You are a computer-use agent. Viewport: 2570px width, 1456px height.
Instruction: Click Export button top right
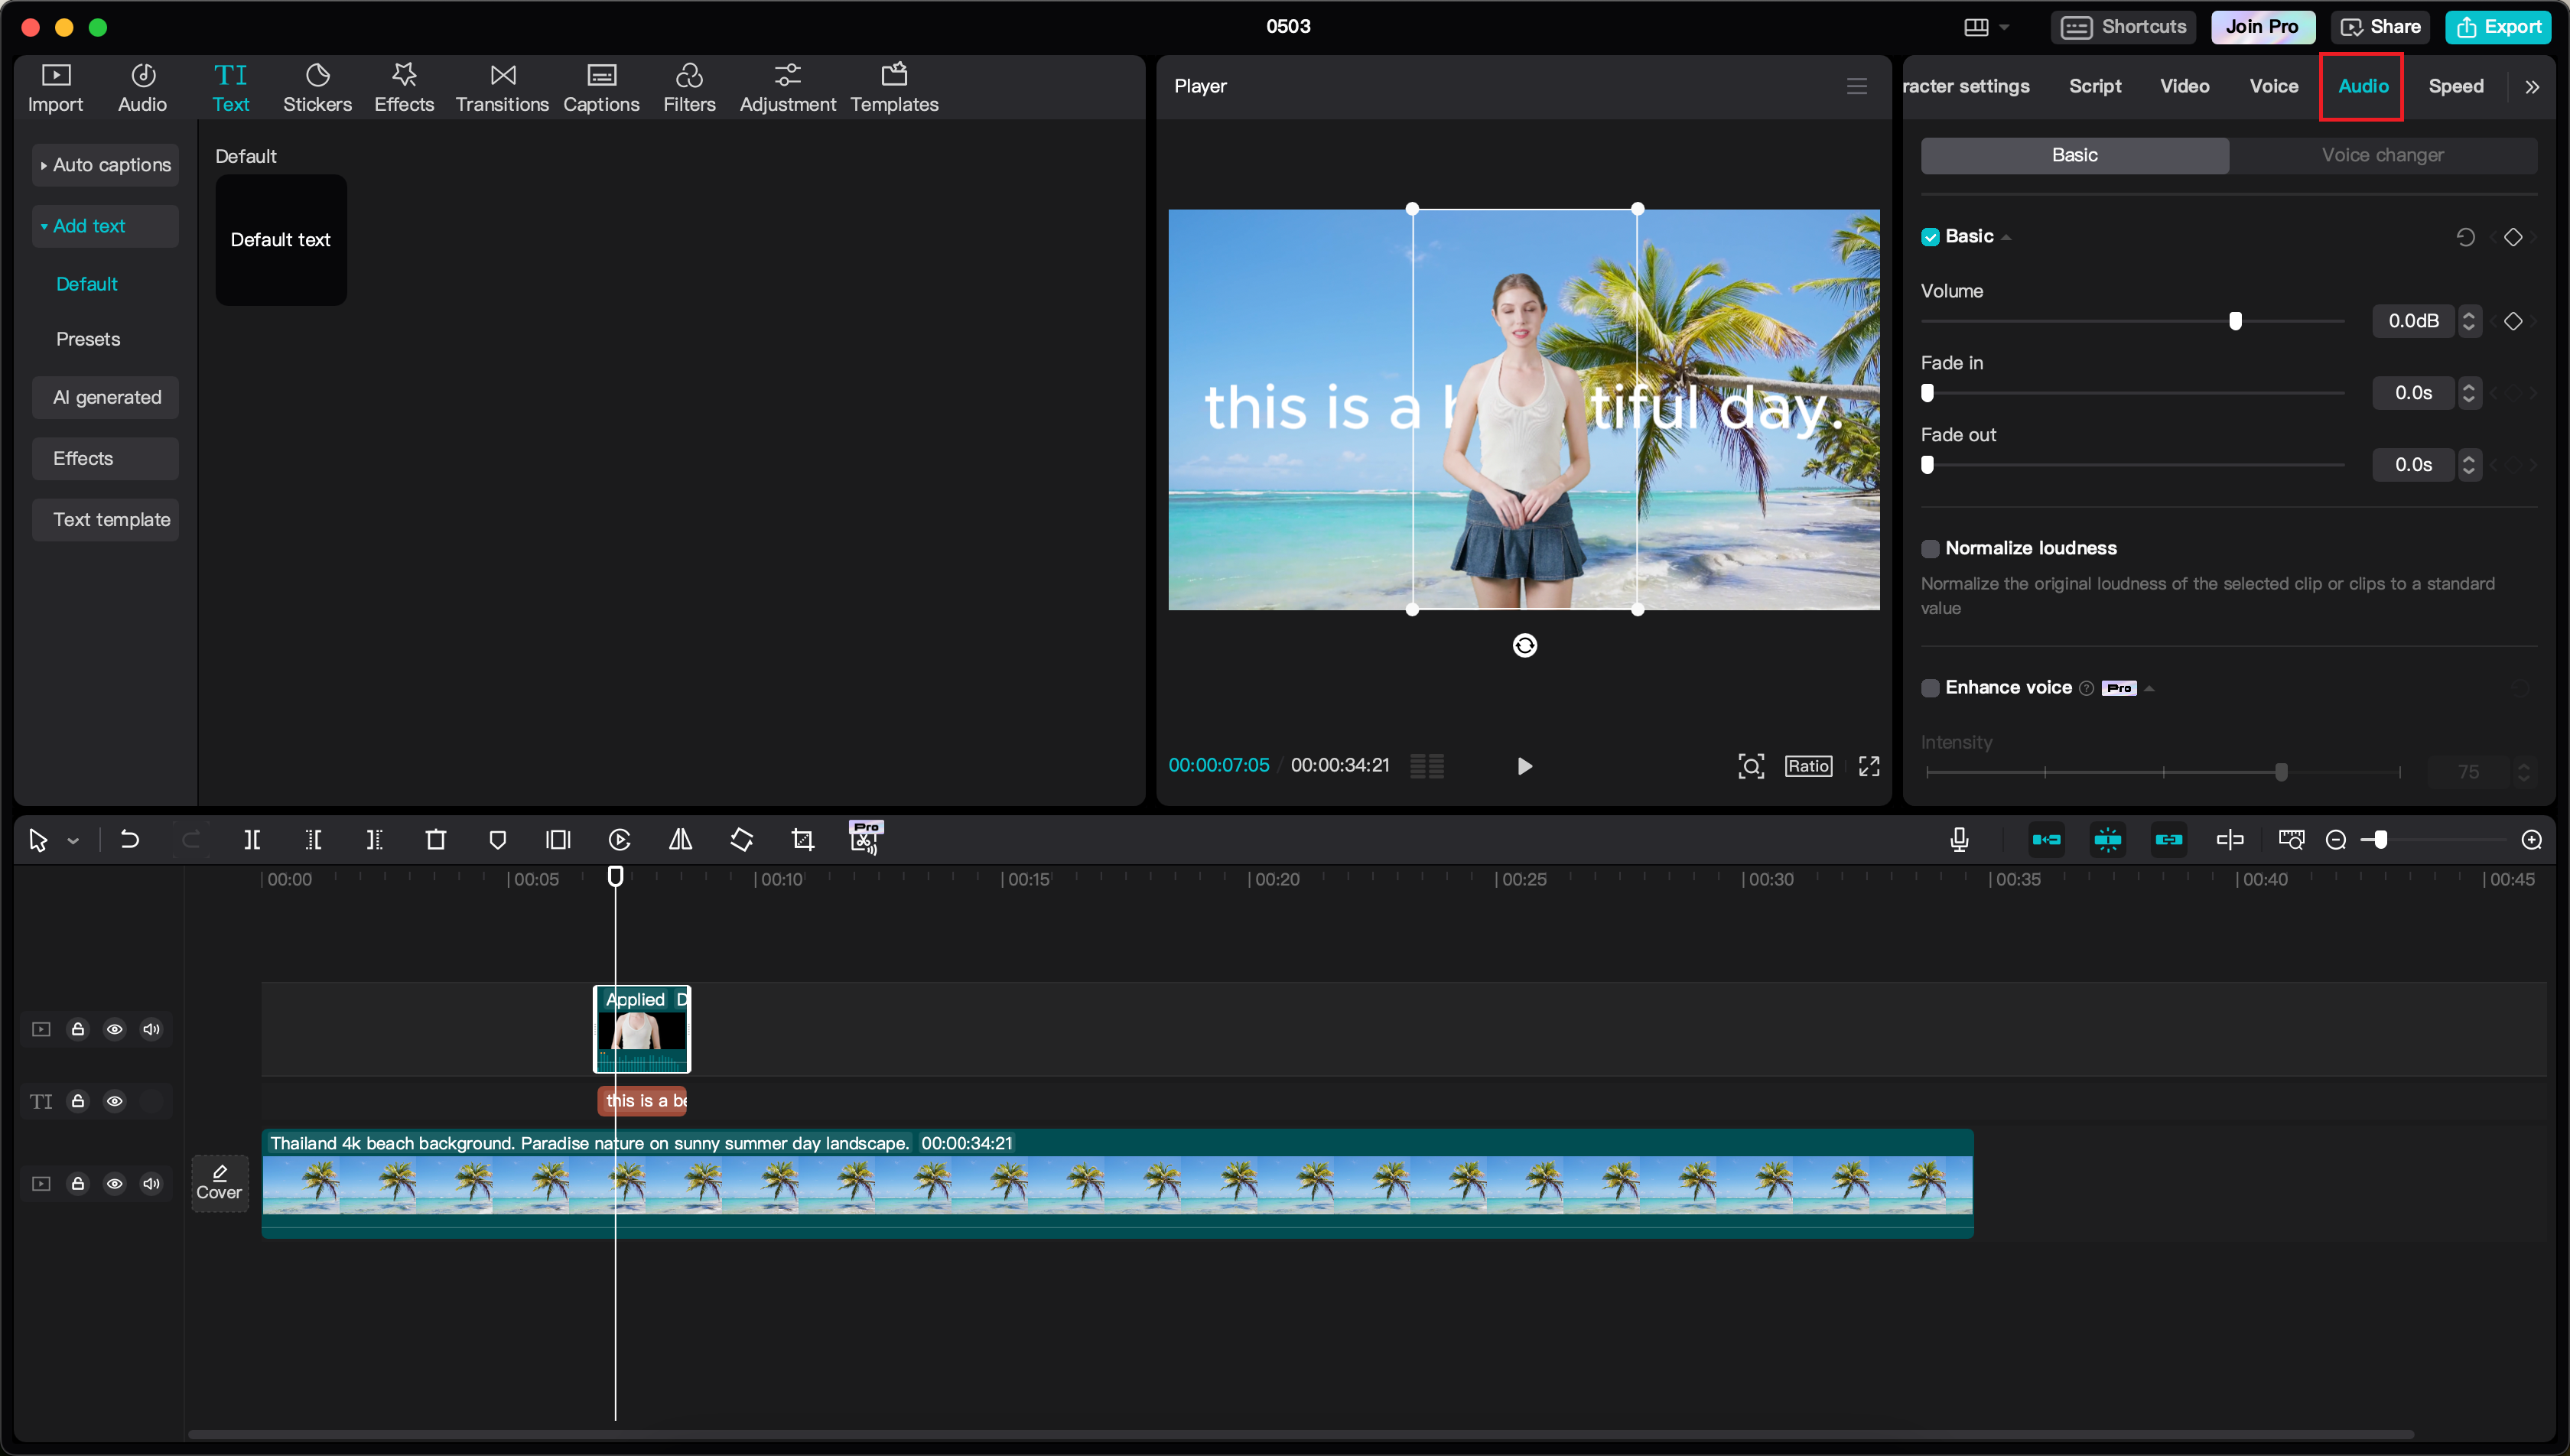[x=2501, y=24]
